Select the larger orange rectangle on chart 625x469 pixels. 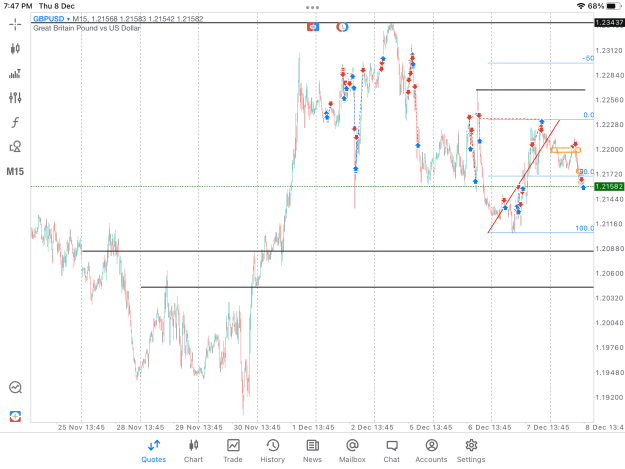[565, 150]
